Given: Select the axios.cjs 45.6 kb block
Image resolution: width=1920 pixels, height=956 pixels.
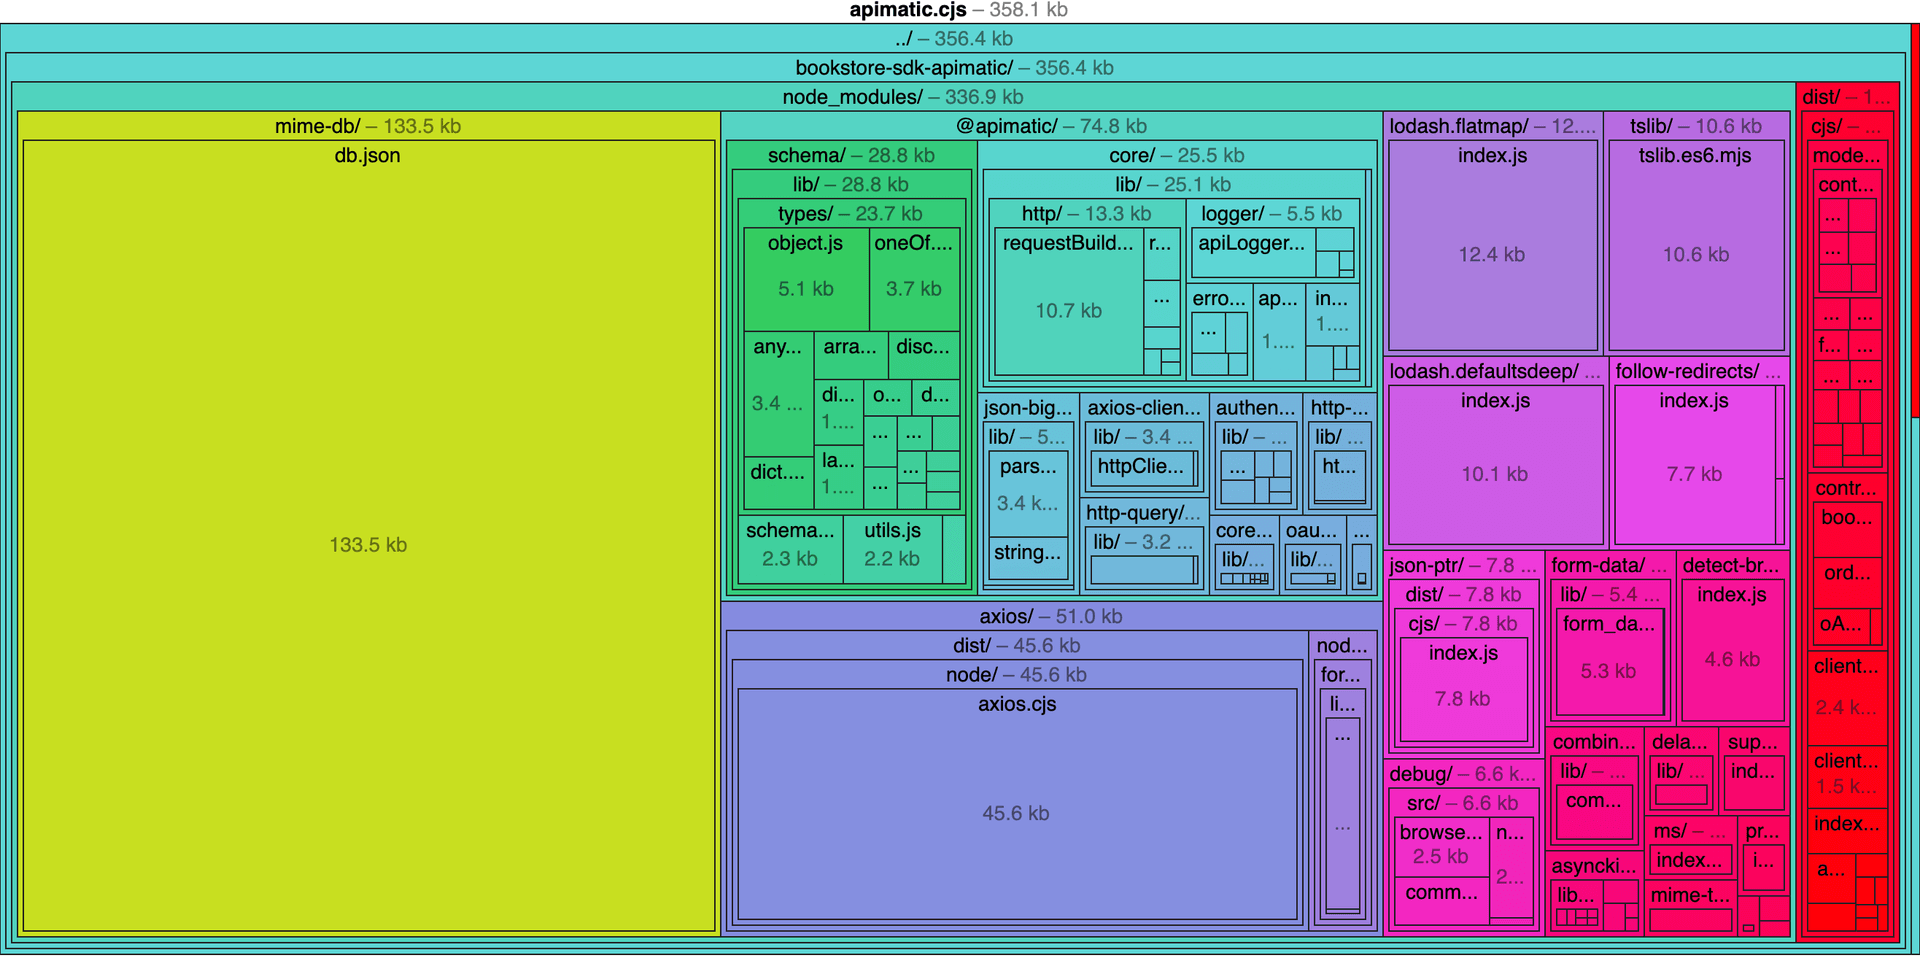Looking at the screenshot, I should (1016, 810).
